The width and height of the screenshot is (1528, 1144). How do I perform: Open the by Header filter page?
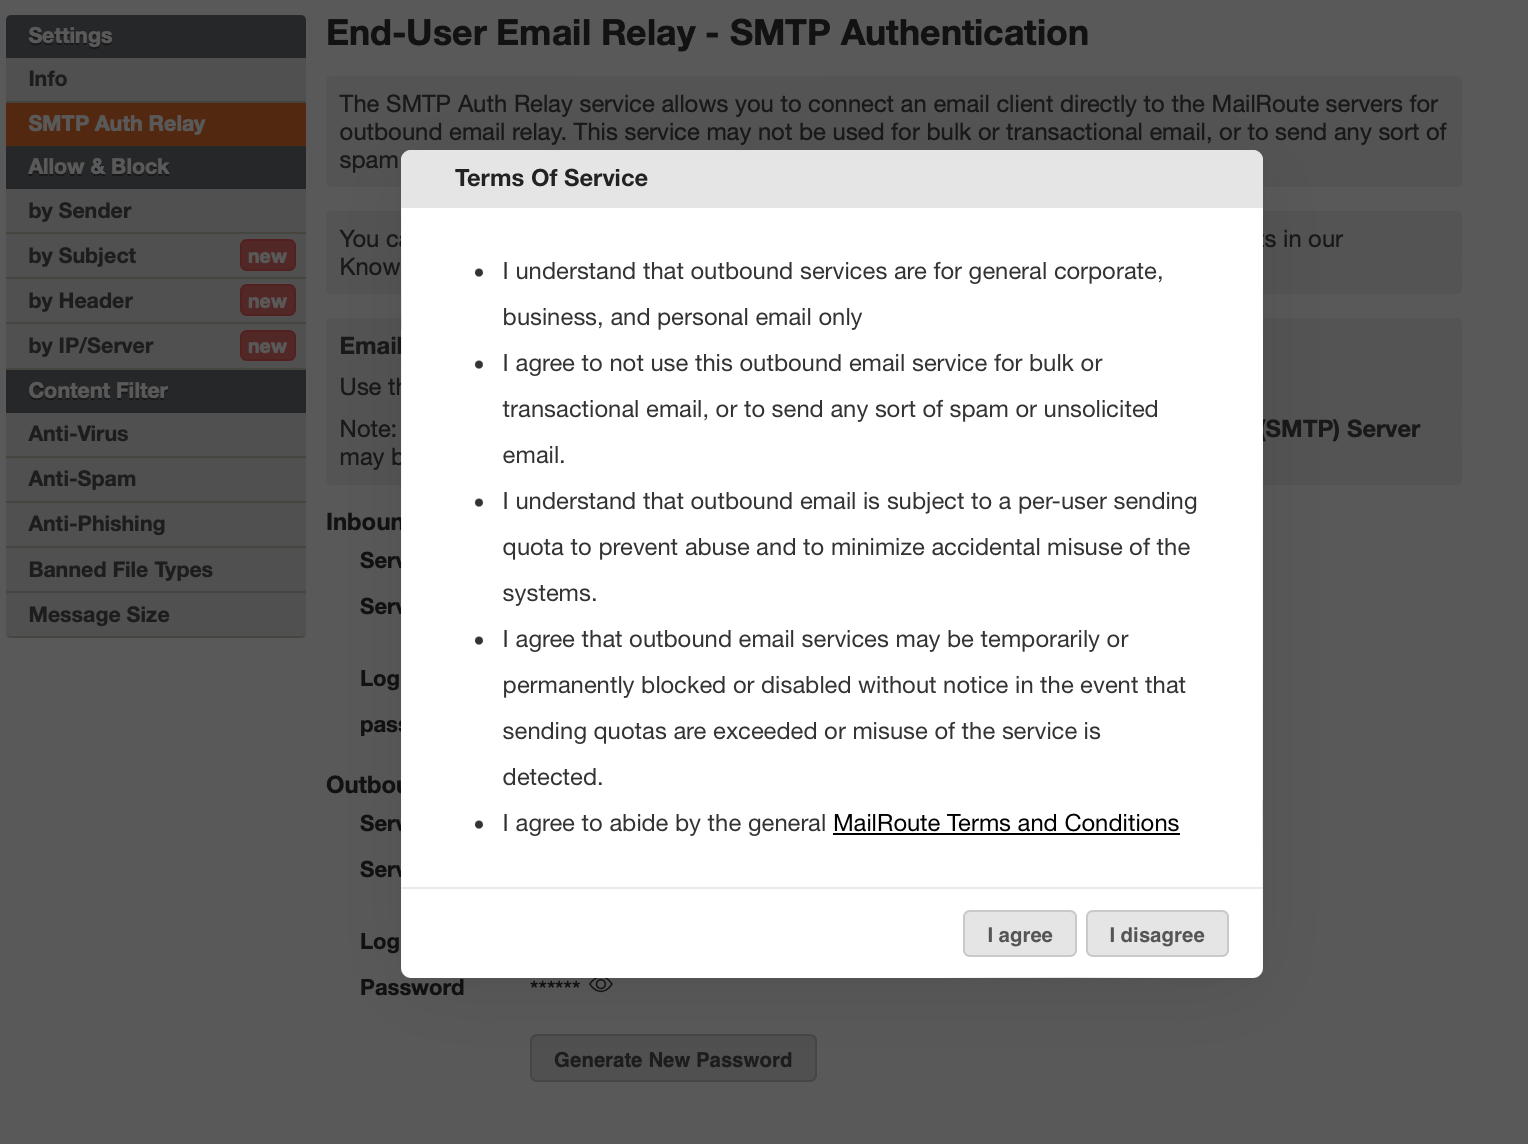(156, 301)
